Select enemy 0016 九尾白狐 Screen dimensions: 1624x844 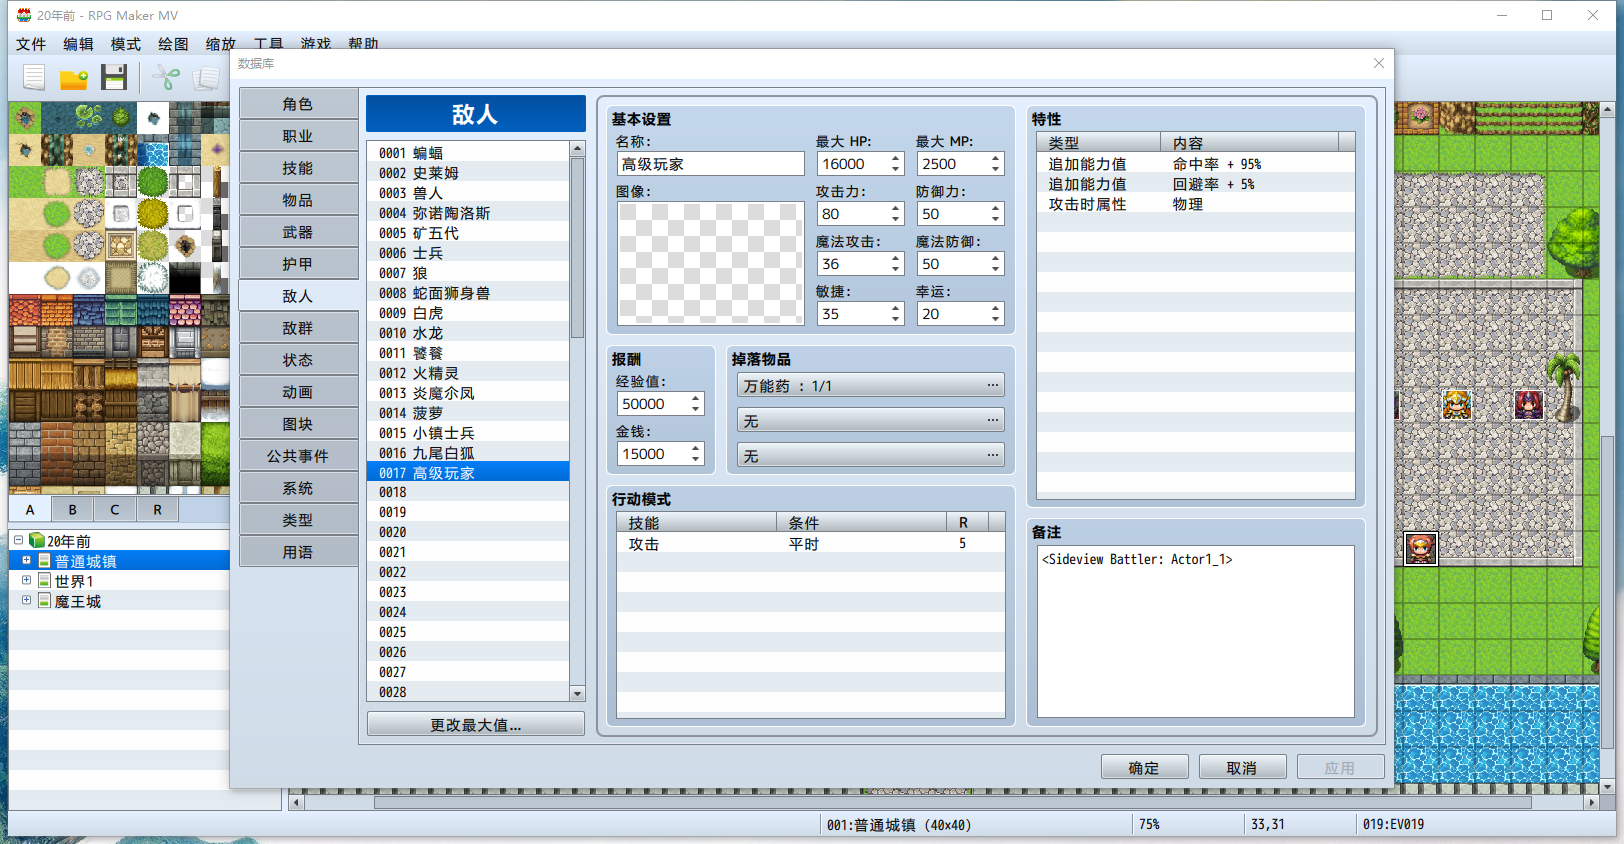(467, 453)
